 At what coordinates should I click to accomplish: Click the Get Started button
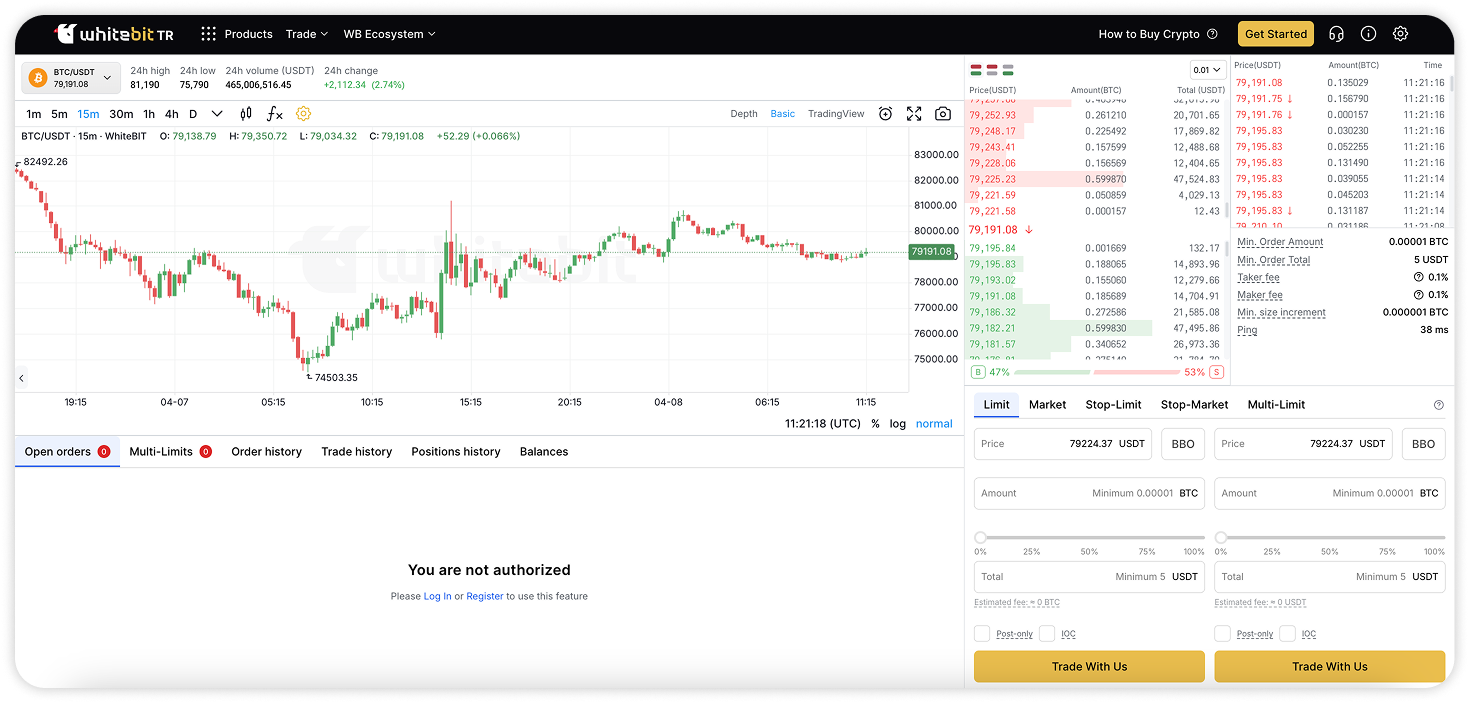point(1275,33)
